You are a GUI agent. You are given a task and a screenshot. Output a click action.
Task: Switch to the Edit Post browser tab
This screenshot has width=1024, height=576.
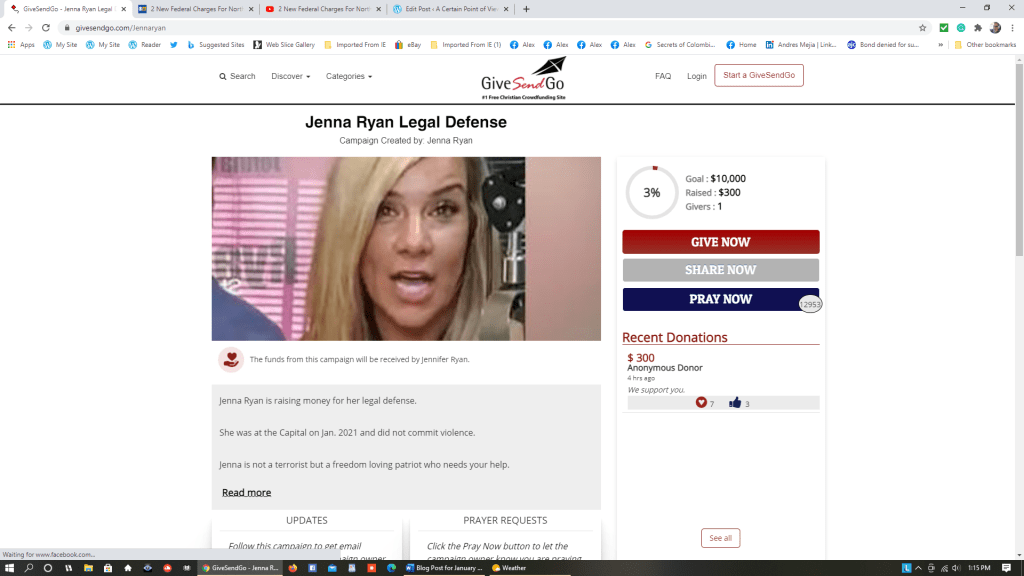tap(448, 9)
